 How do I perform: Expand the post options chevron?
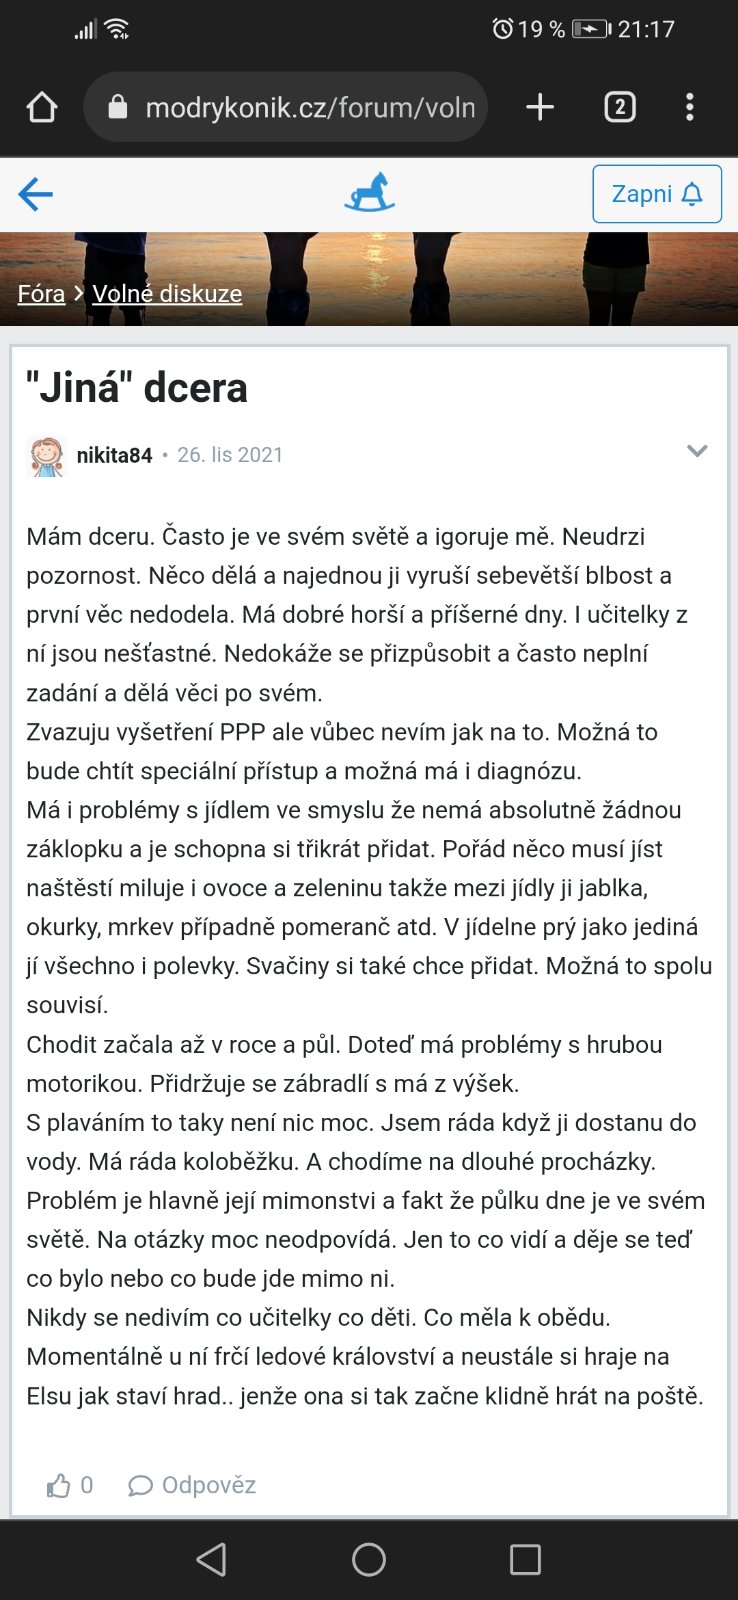(x=697, y=451)
